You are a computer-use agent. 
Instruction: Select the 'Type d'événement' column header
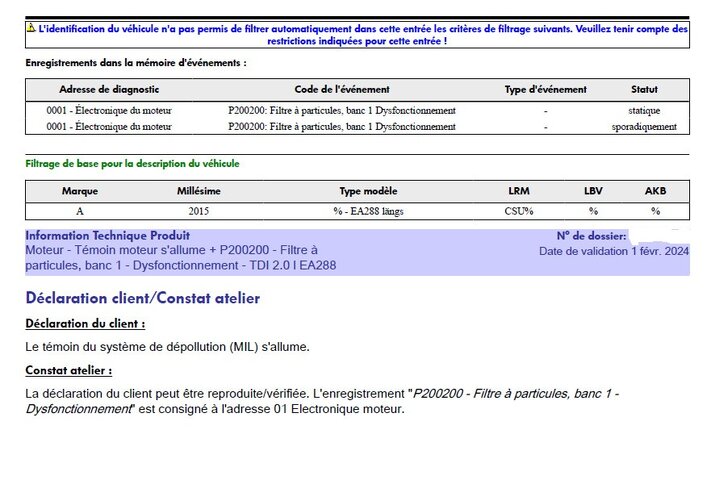[x=546, y=89]
